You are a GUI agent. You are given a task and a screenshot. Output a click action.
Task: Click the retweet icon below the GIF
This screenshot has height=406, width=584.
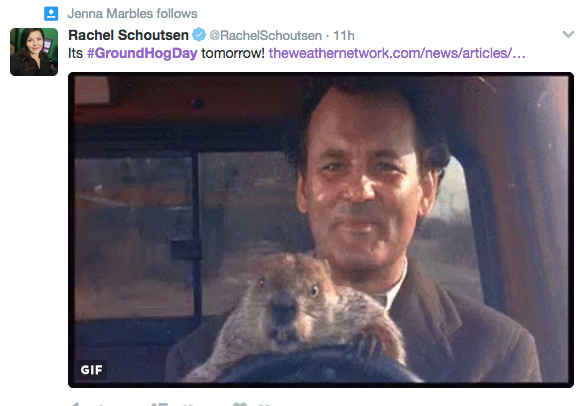[159, 404]
